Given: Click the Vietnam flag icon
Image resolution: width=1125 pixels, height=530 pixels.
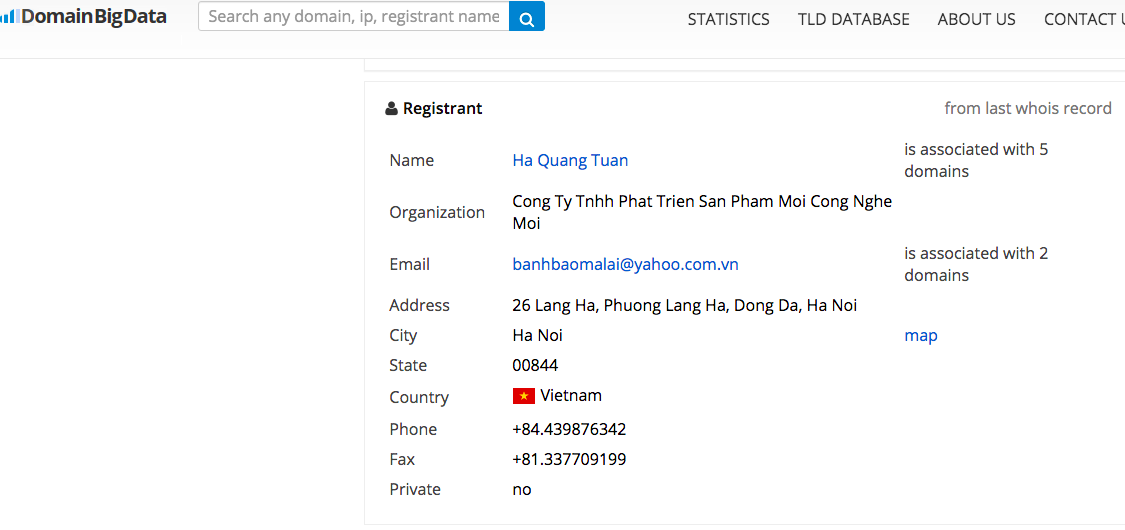Looking at the screenshot, I should point(524,396).
